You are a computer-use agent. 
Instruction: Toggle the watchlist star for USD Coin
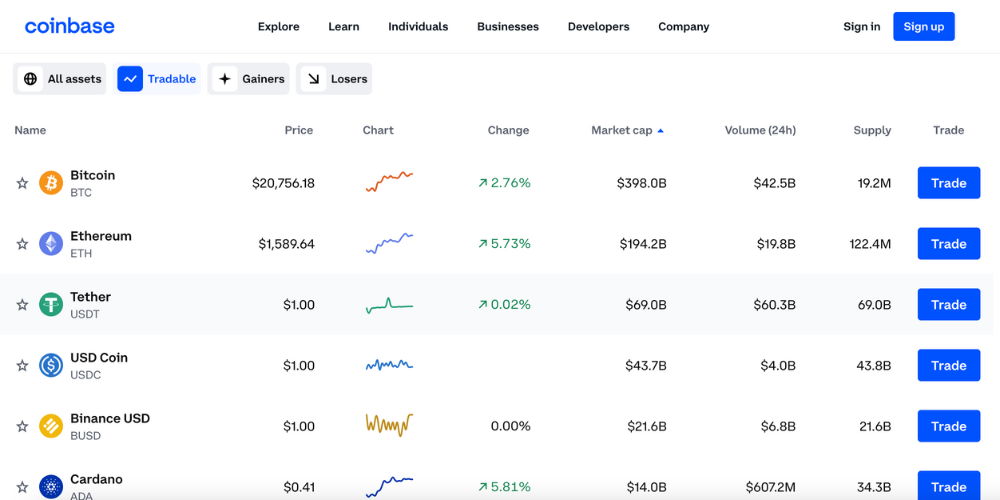(22, 366)
